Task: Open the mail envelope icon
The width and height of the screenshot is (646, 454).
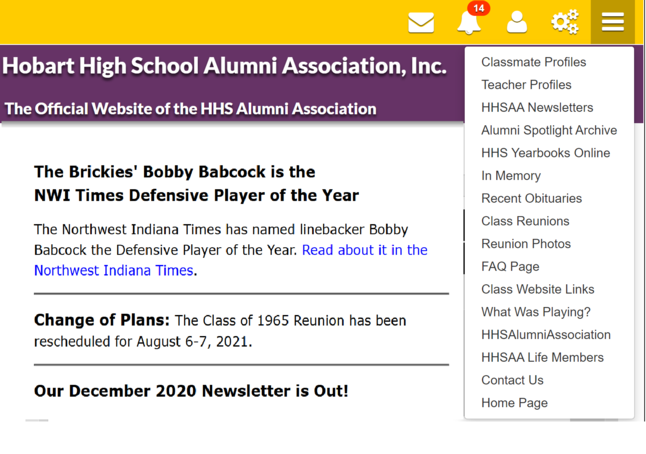Action: click(421, 22)
